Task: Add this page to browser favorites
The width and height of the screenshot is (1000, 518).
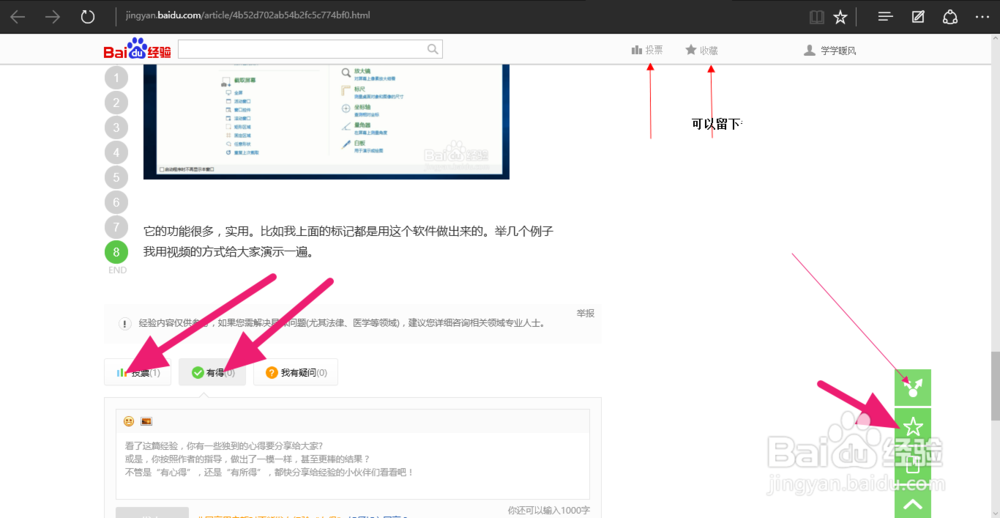Action: coord(841,17)
